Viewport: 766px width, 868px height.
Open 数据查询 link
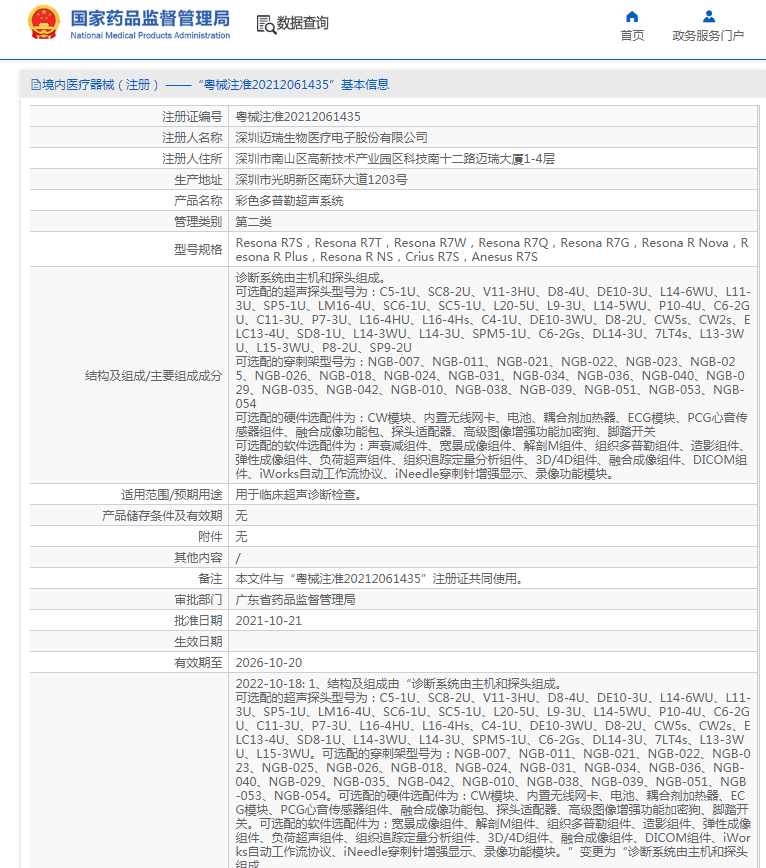[303, 23]
